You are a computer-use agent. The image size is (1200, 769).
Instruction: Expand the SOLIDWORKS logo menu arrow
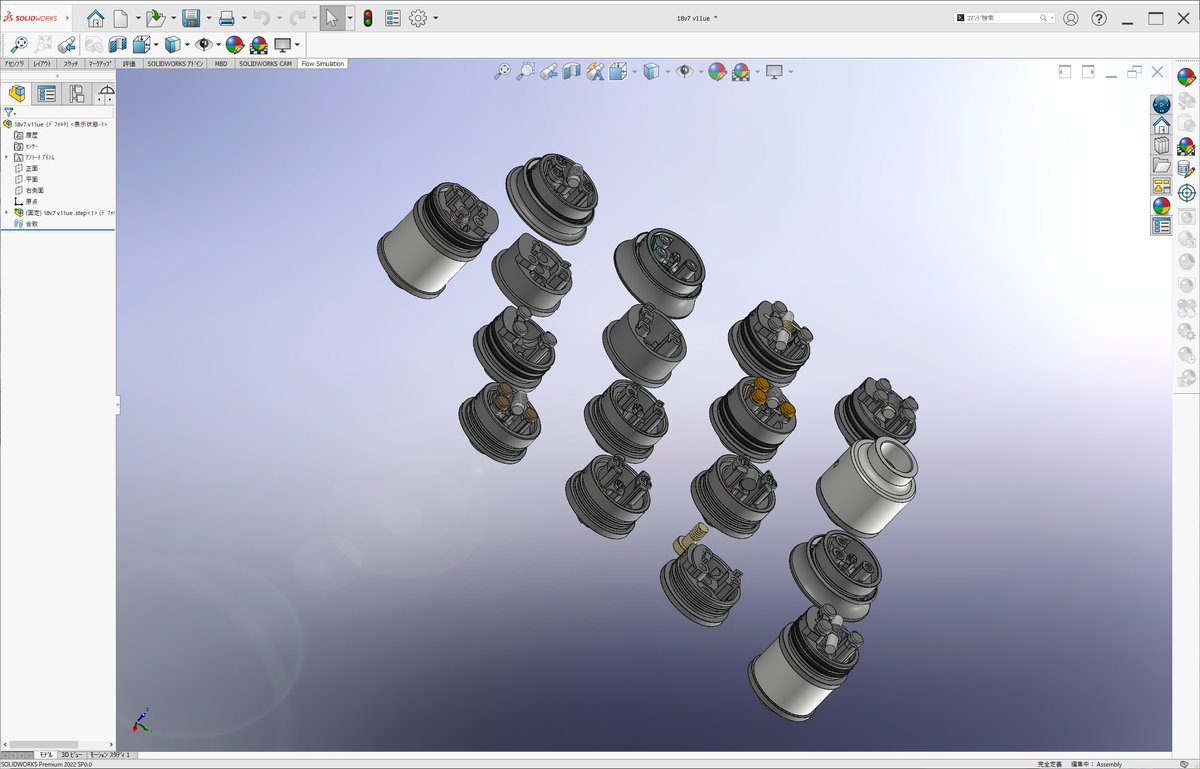click(68, 18)
